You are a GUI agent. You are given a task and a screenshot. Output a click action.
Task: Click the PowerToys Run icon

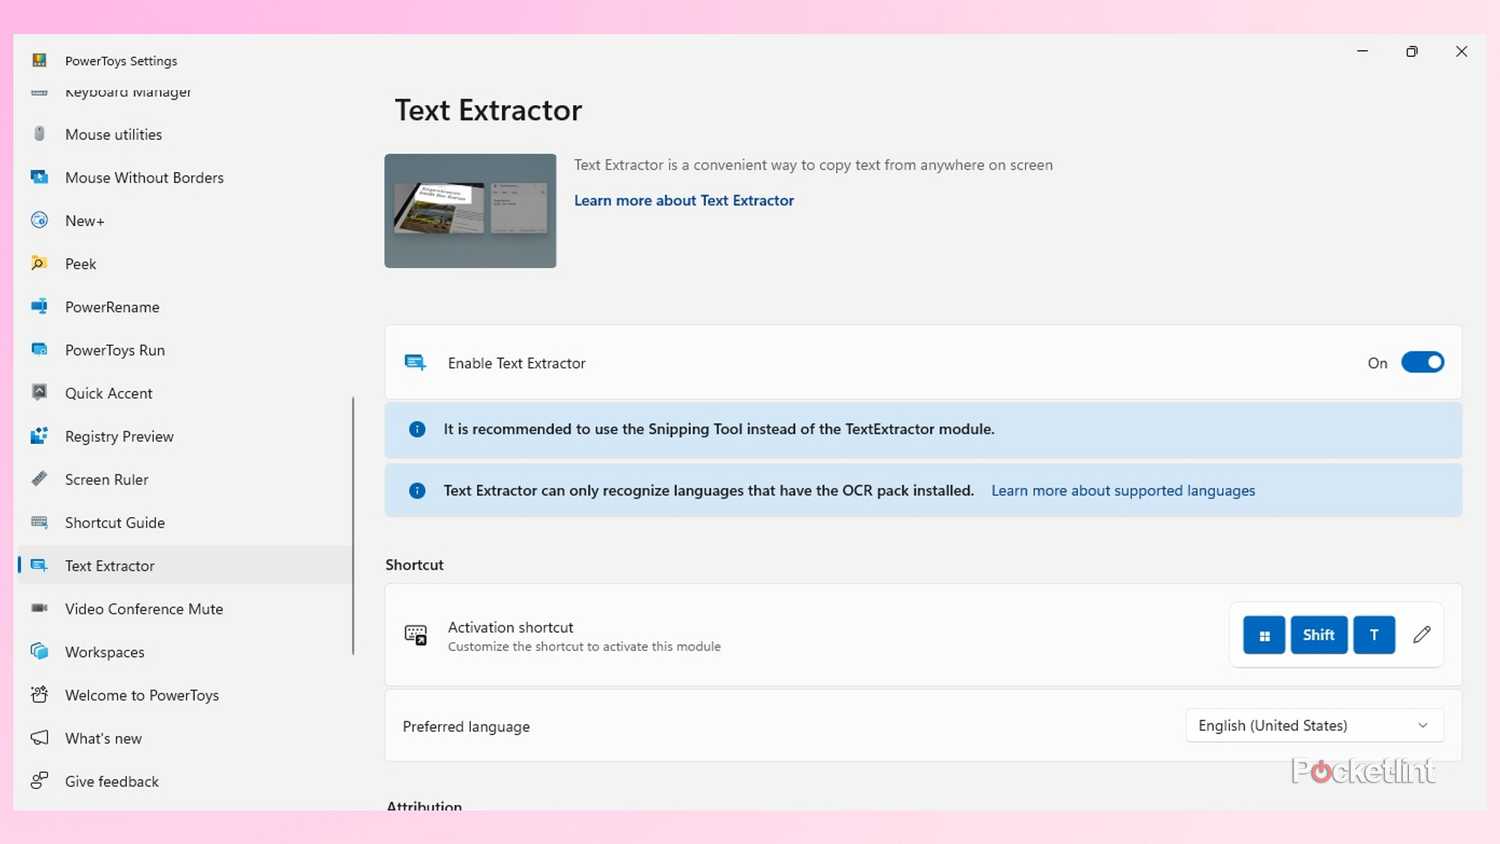pos(39,349)
